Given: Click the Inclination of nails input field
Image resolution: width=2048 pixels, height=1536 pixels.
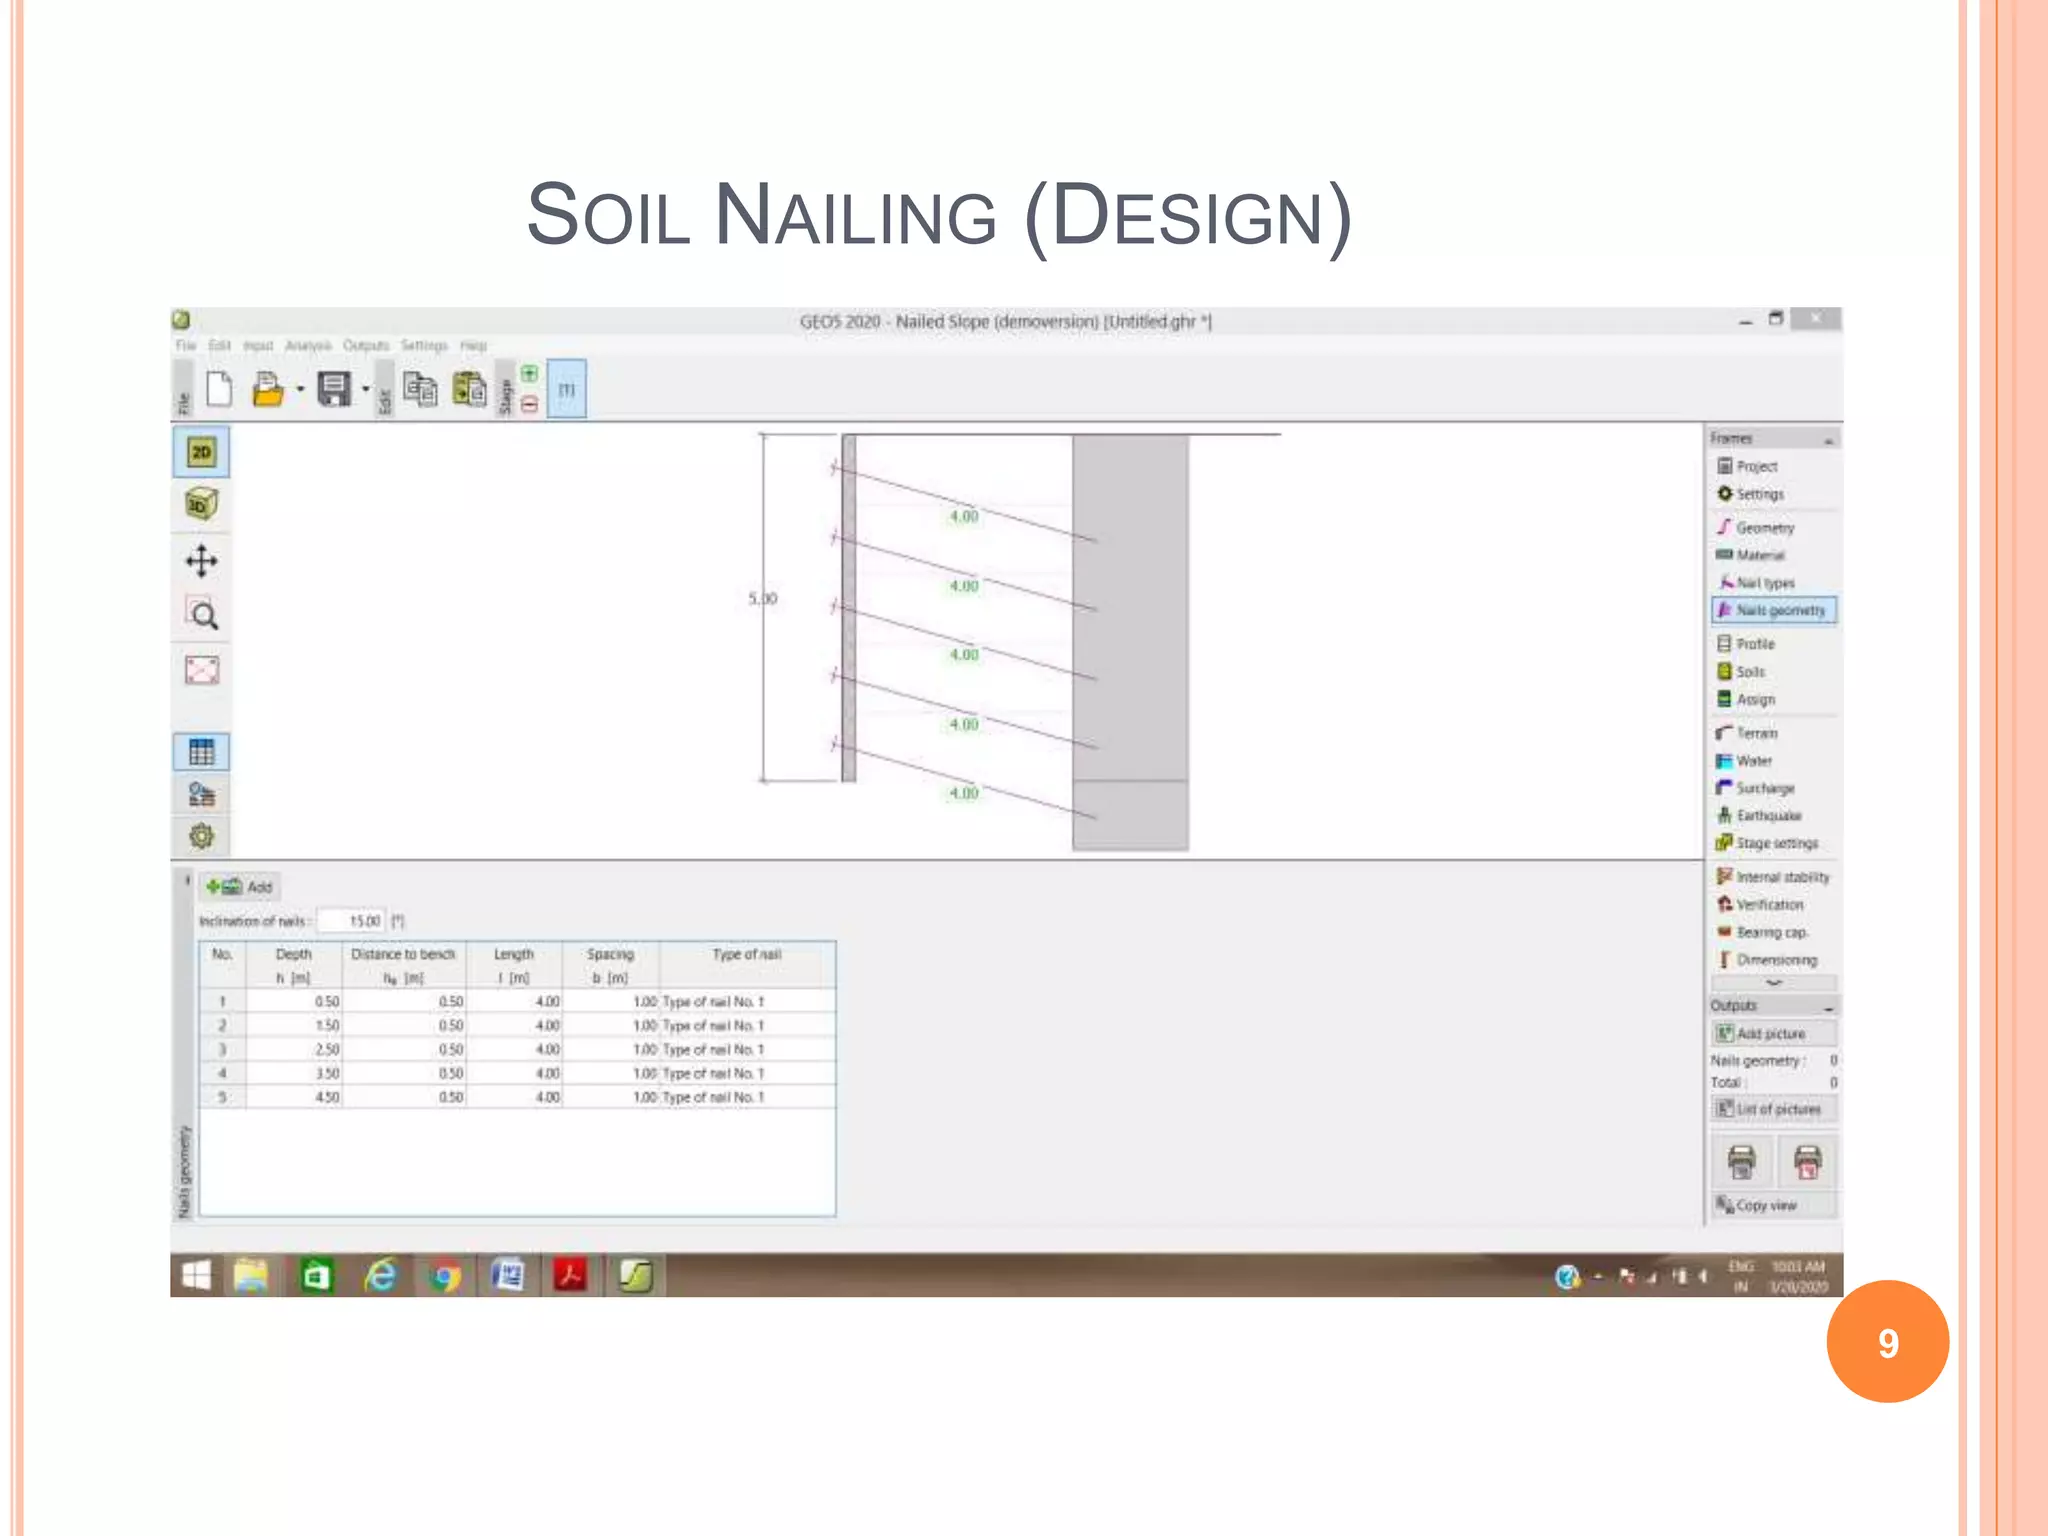Looking at the screenshot, I should 352,921.
